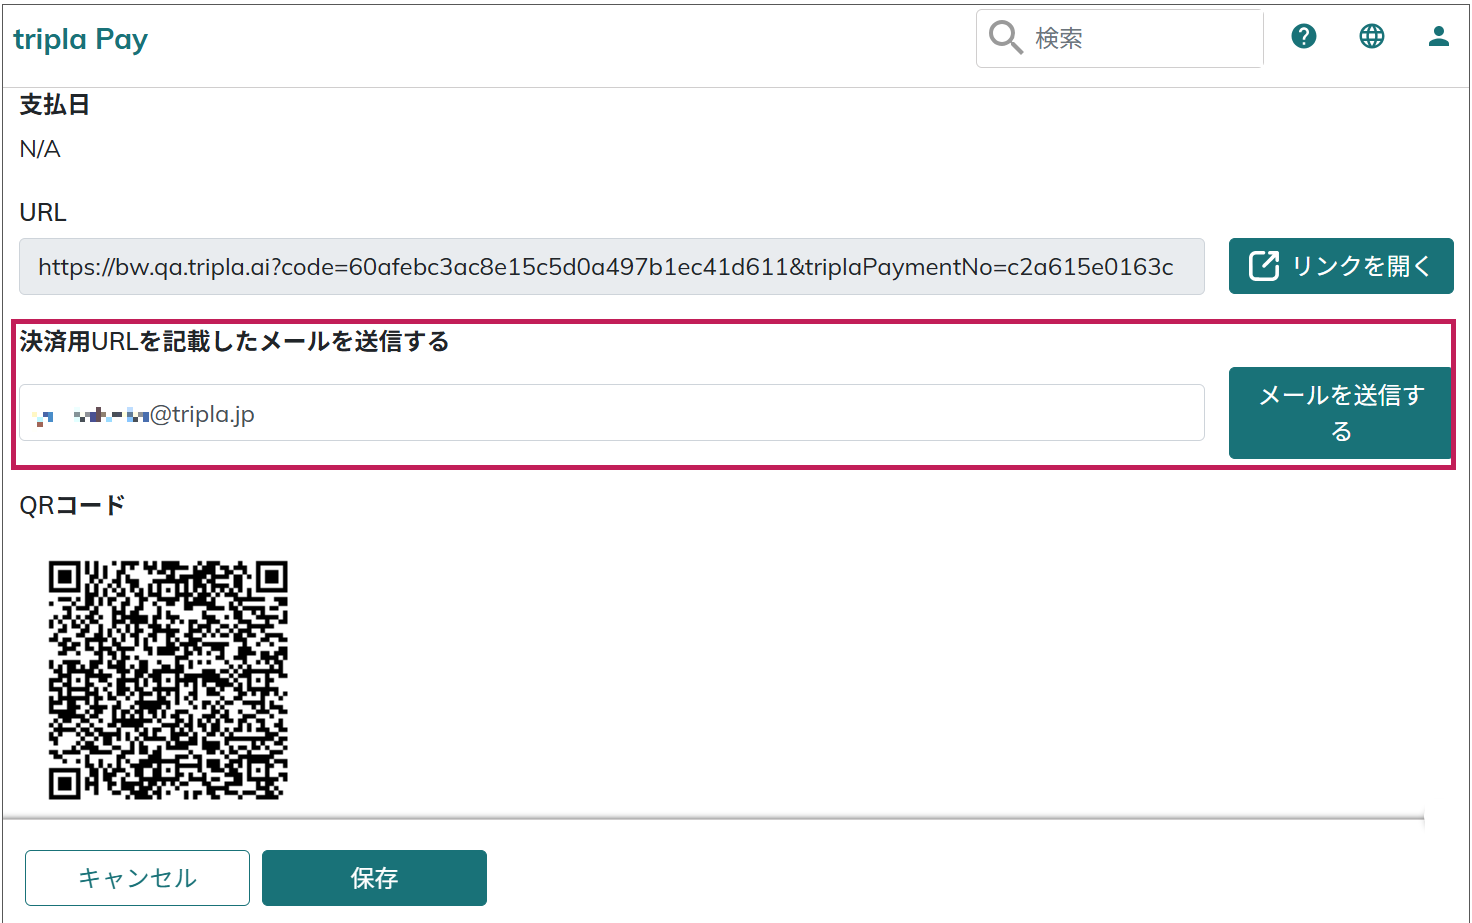The height and width of the screenshot is (923, 1472).
Task: Click the search magnifier icon
Action: [x=1005, y=38]
